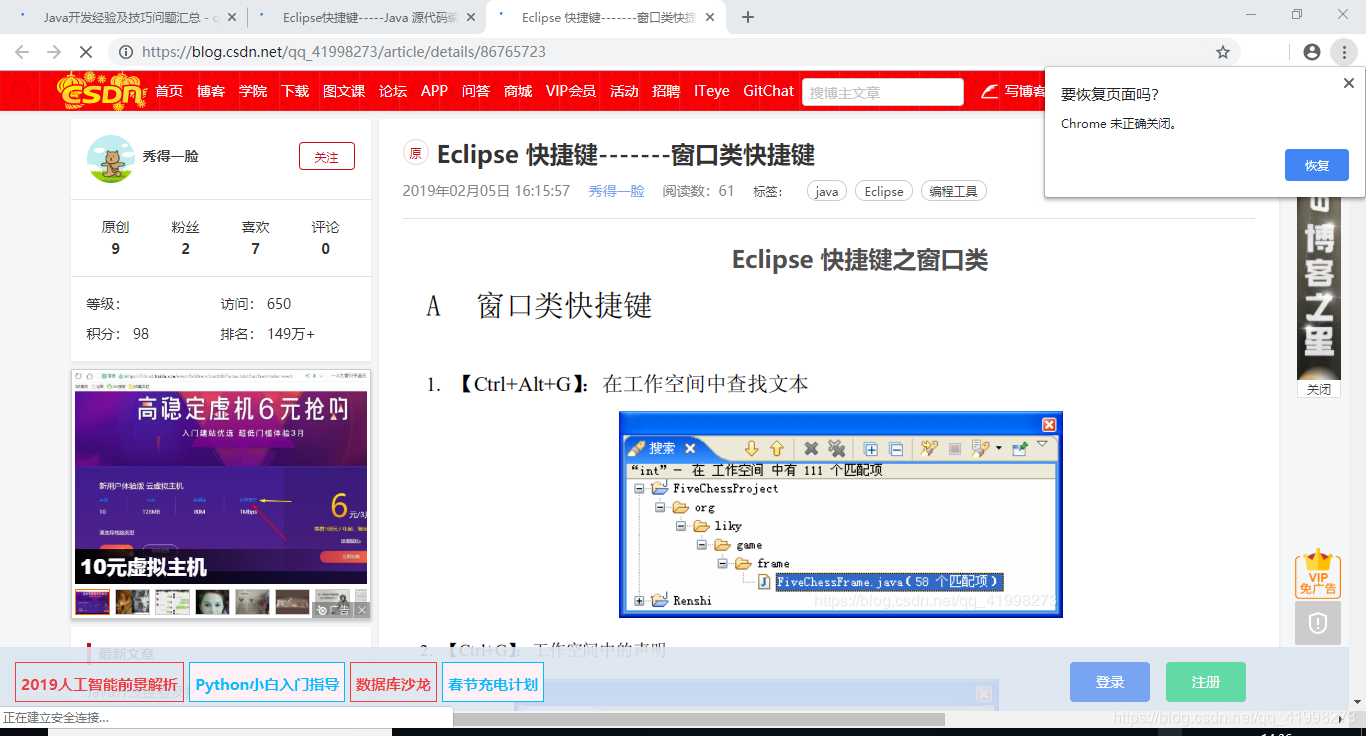Open 图文课 in the CSDN navigation
Viewport: 1366px width, 736px height.
(x=344, y=91)
